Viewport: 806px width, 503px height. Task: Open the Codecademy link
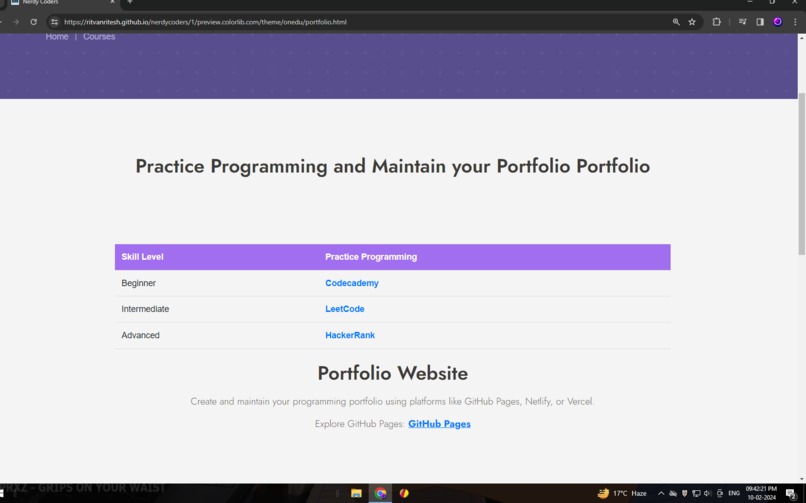pos(352,283)
